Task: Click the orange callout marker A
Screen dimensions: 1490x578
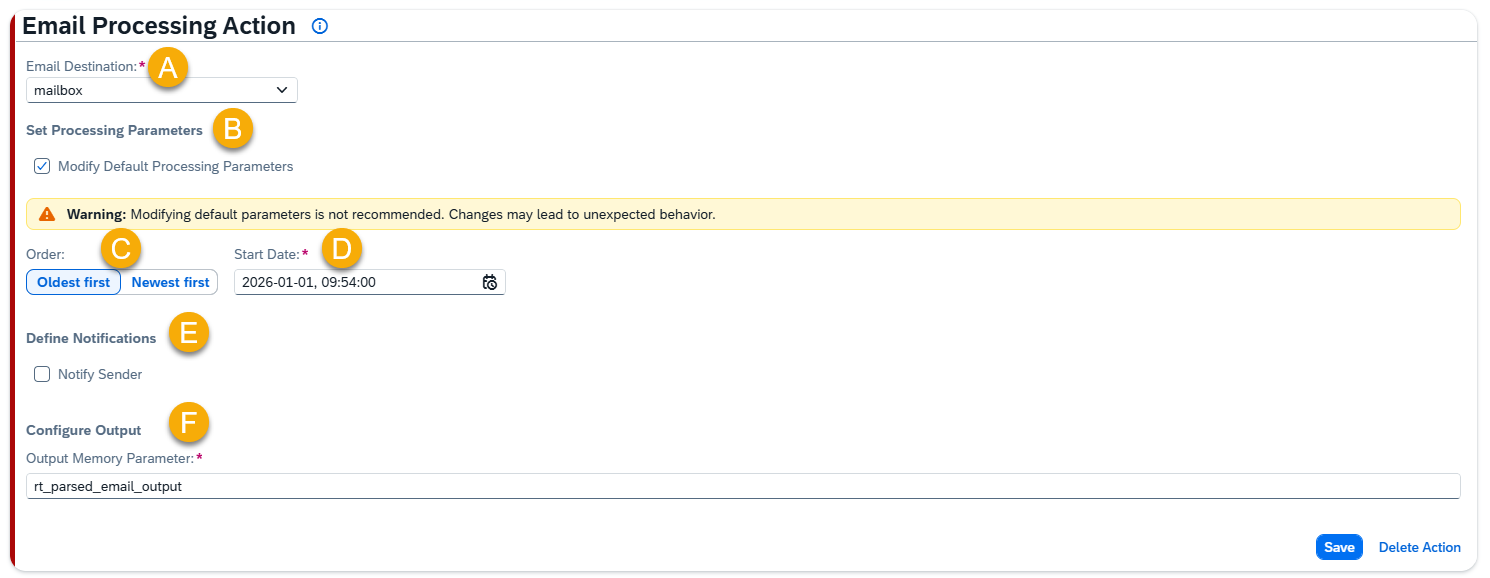Action: [168, 68]
